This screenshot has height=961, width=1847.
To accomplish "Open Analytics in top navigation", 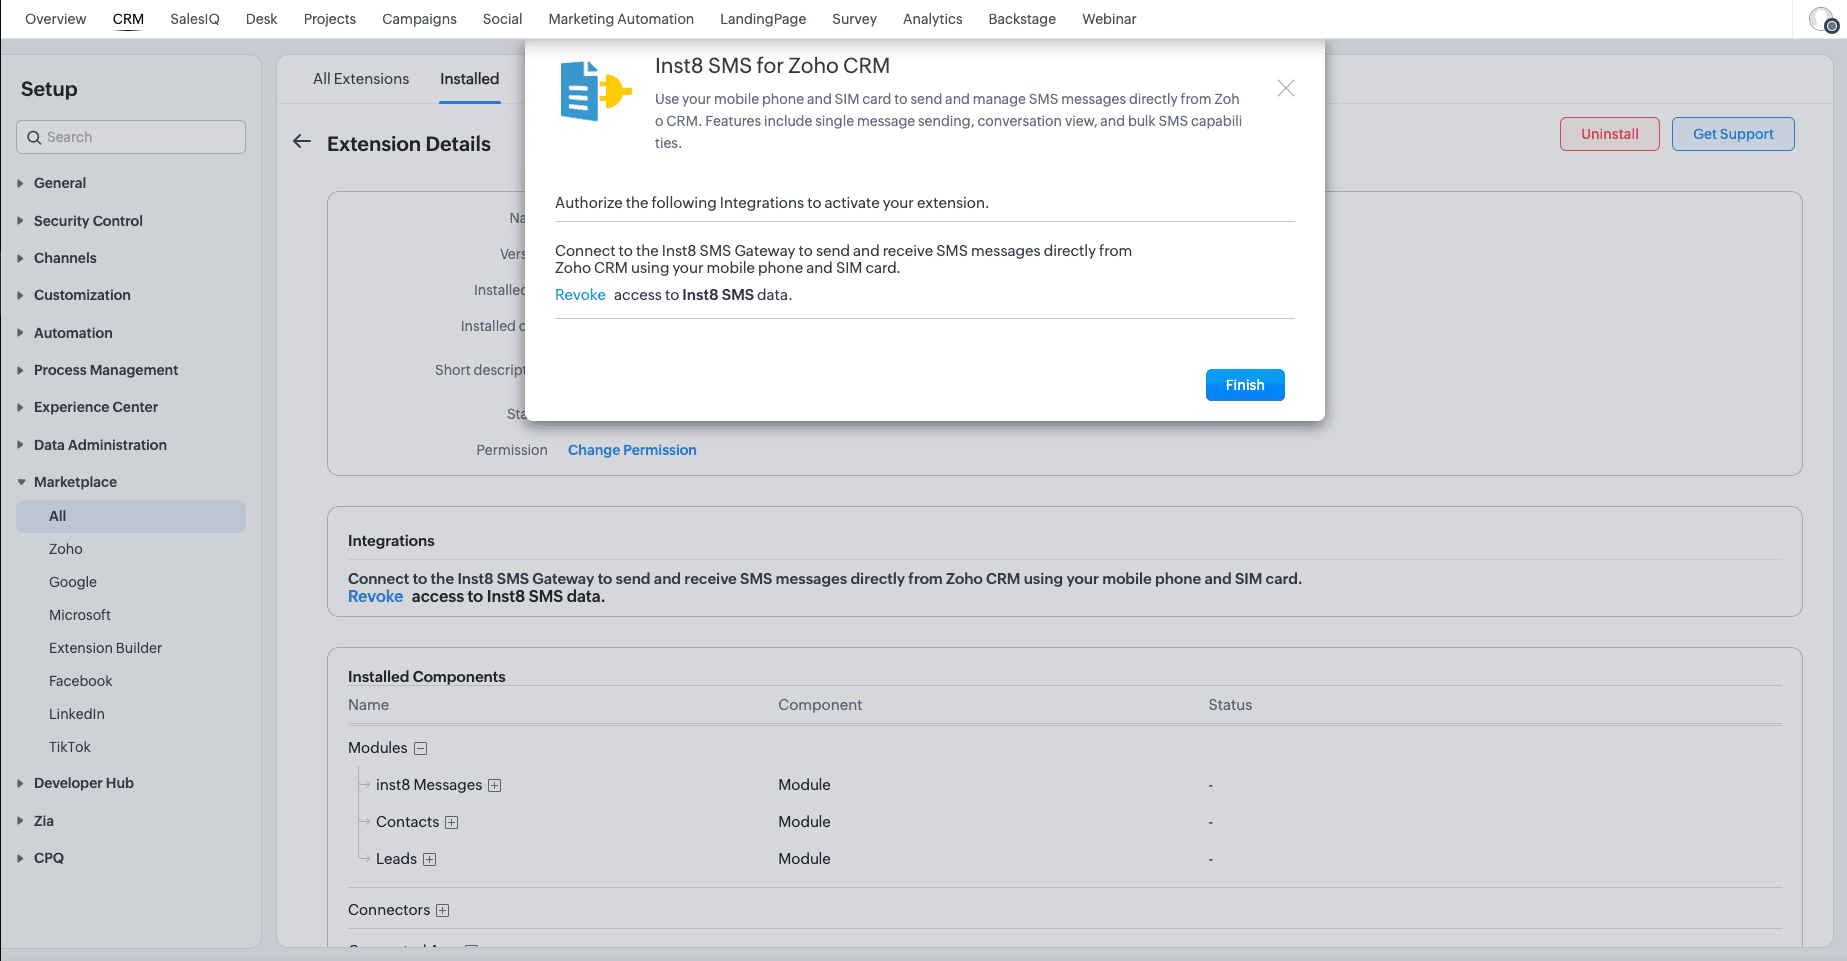I will point(933,19).
